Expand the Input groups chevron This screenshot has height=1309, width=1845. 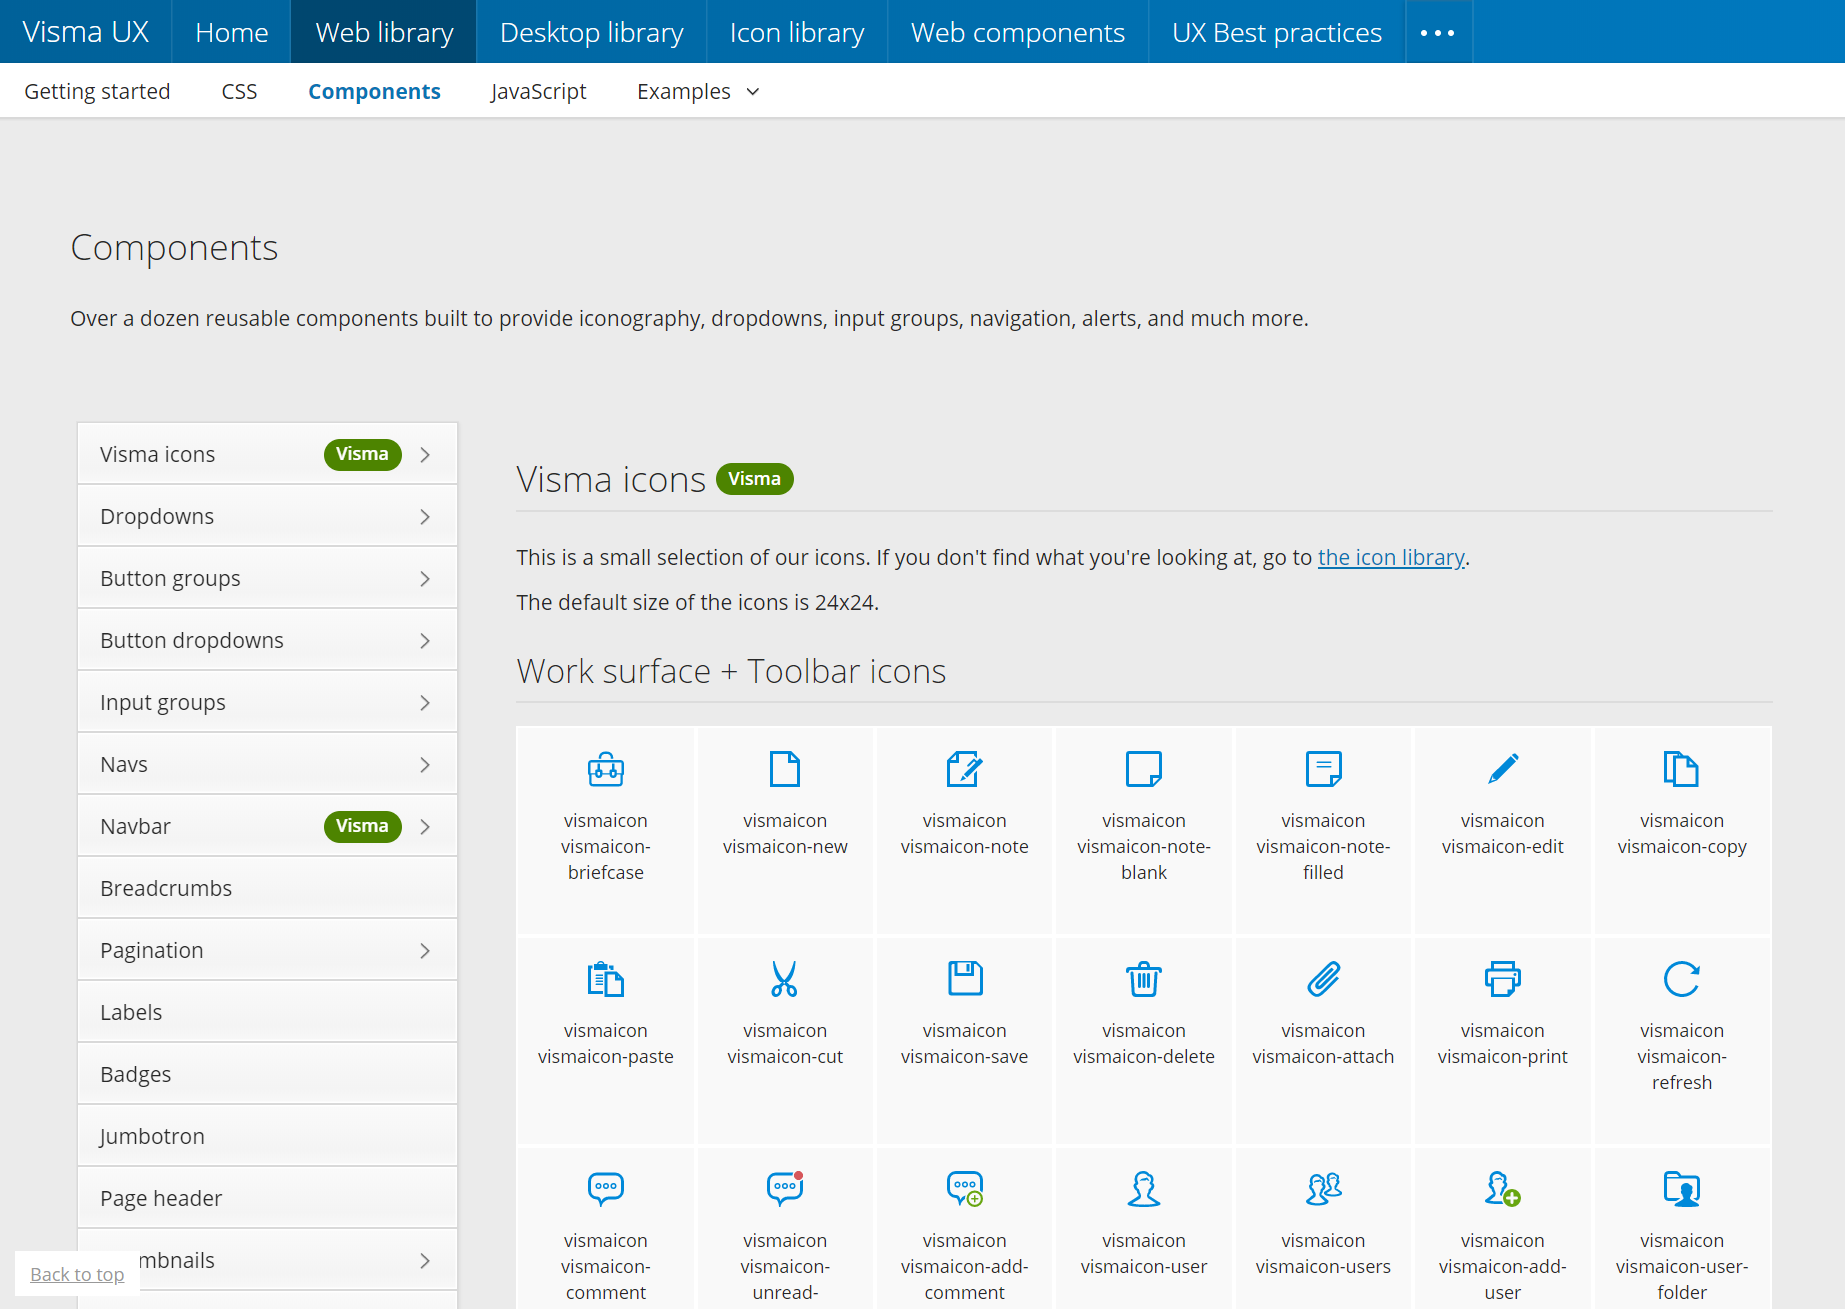pyautogui.click(x=425, y=703)
